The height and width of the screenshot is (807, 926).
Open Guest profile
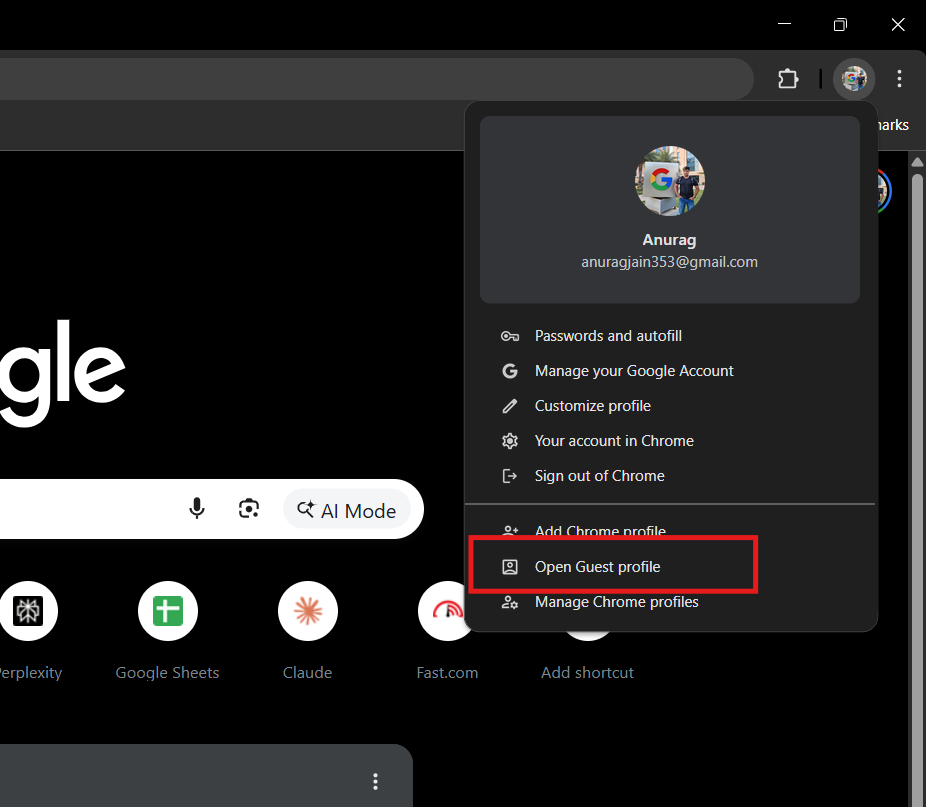click(x=597, y=567)
